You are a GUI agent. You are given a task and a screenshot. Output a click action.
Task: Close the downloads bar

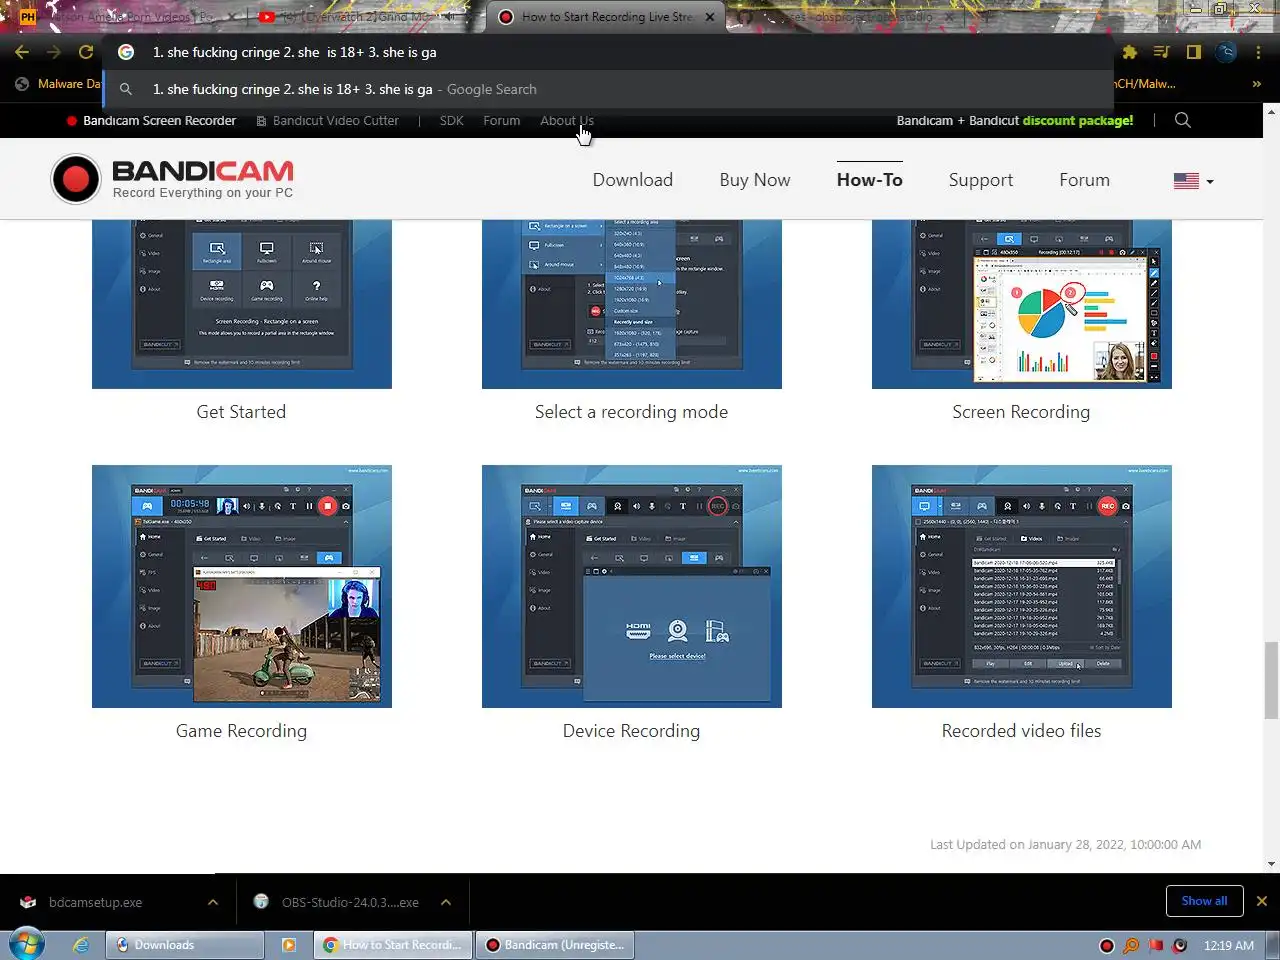coord(1261,901)
